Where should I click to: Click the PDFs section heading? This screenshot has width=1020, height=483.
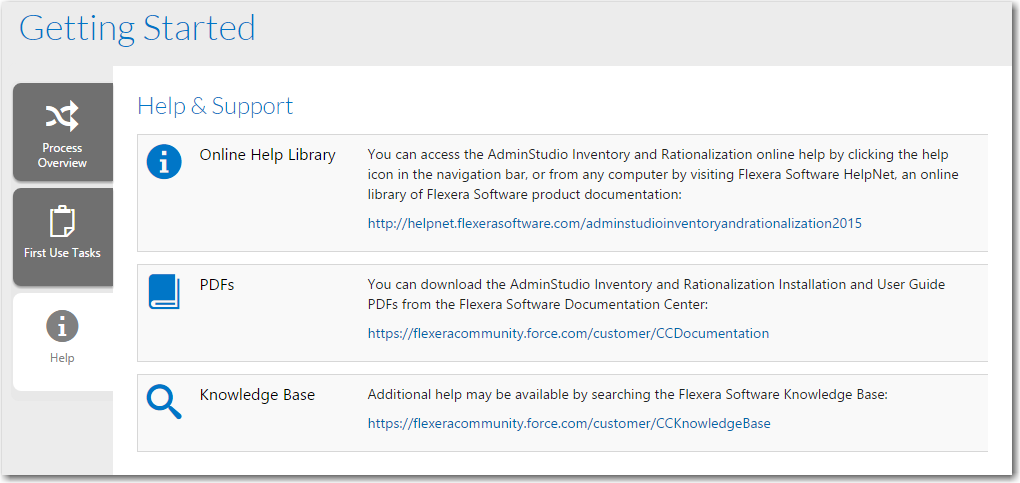[217, 284]
